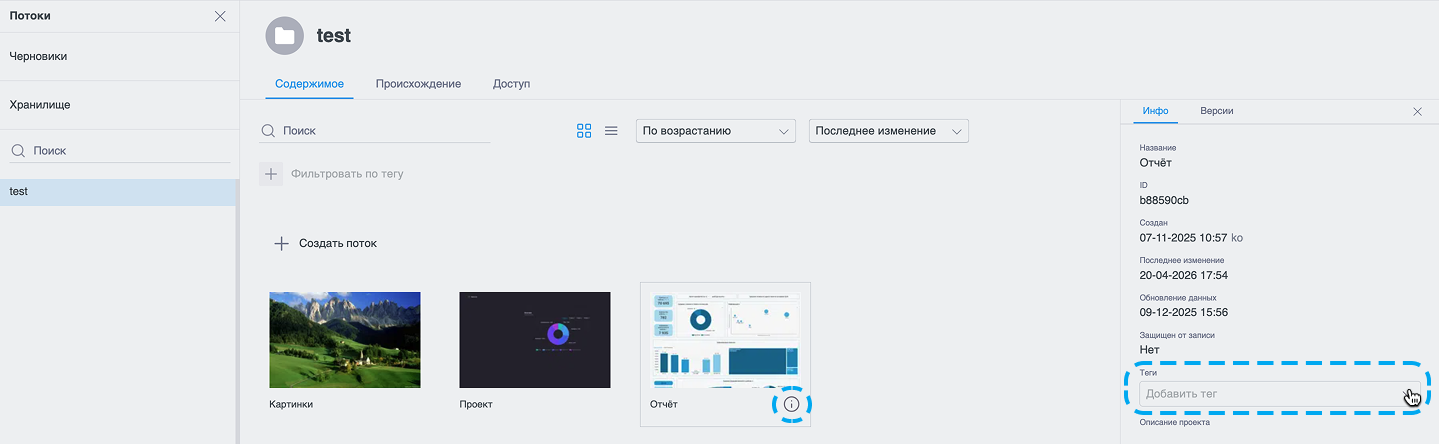Open the Последнее изменение dropdown

(x=889, y=131)
